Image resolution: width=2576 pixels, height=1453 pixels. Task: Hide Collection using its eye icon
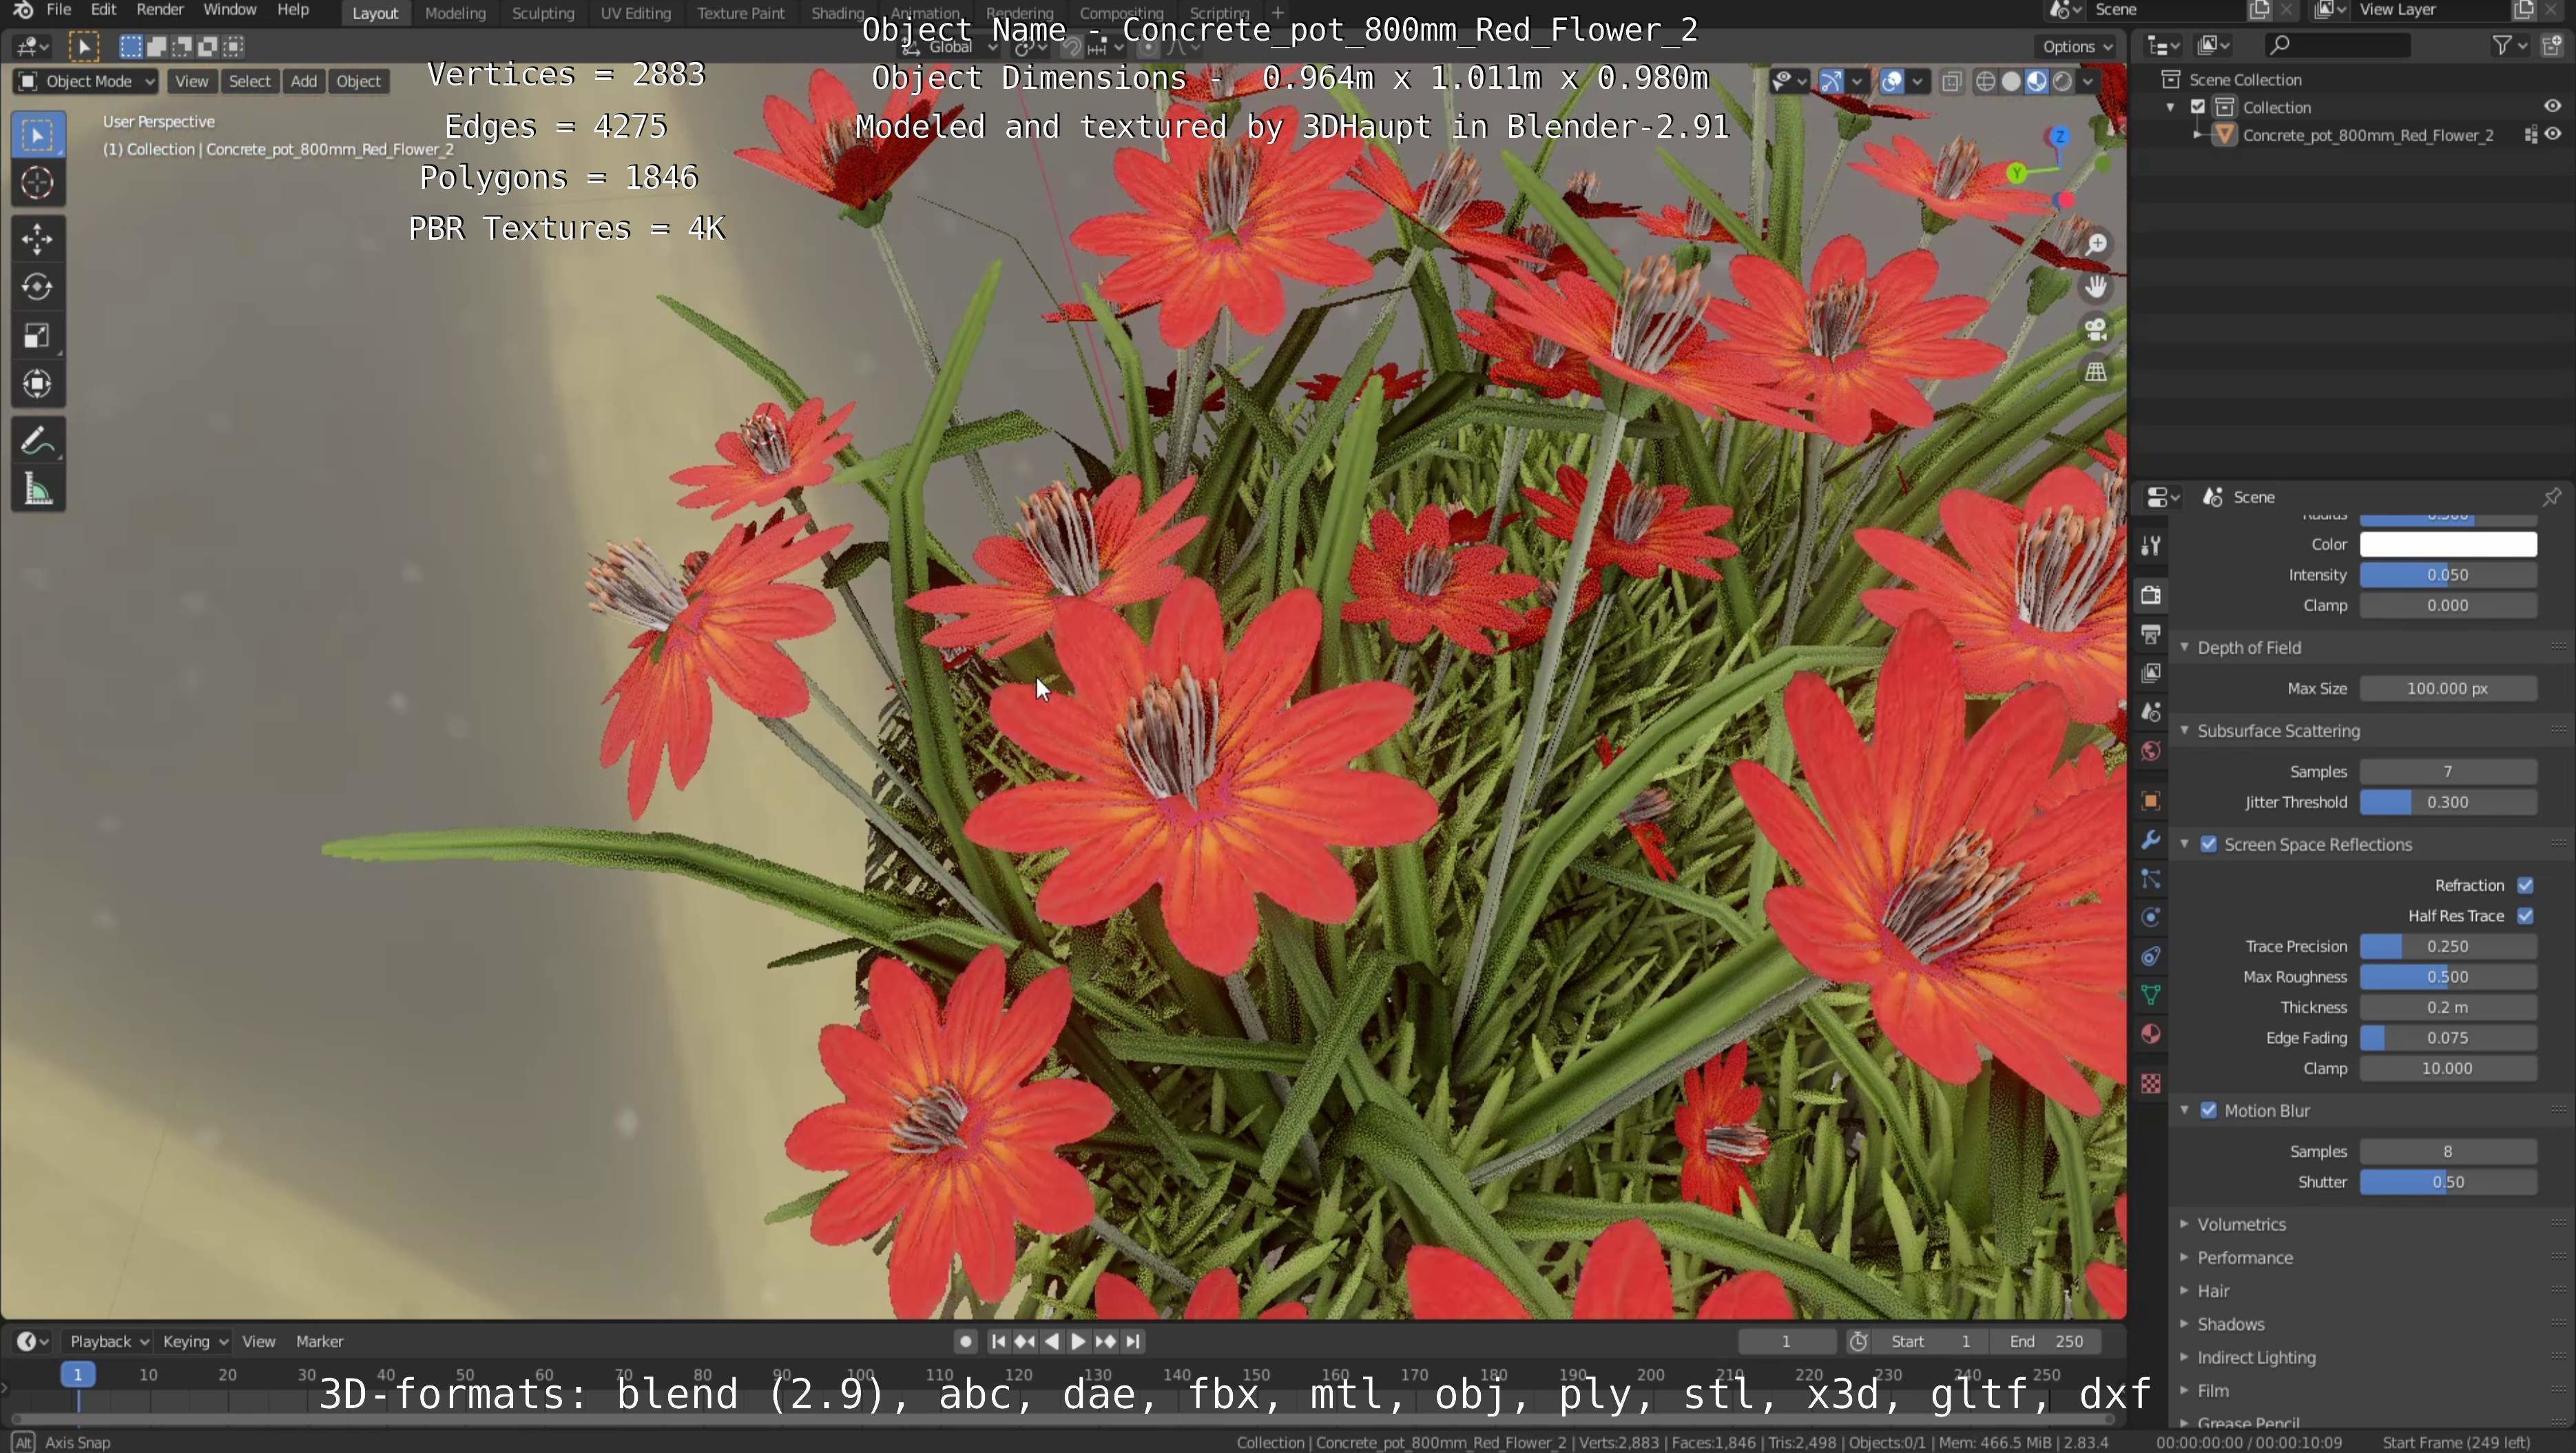coord(2552,106)
